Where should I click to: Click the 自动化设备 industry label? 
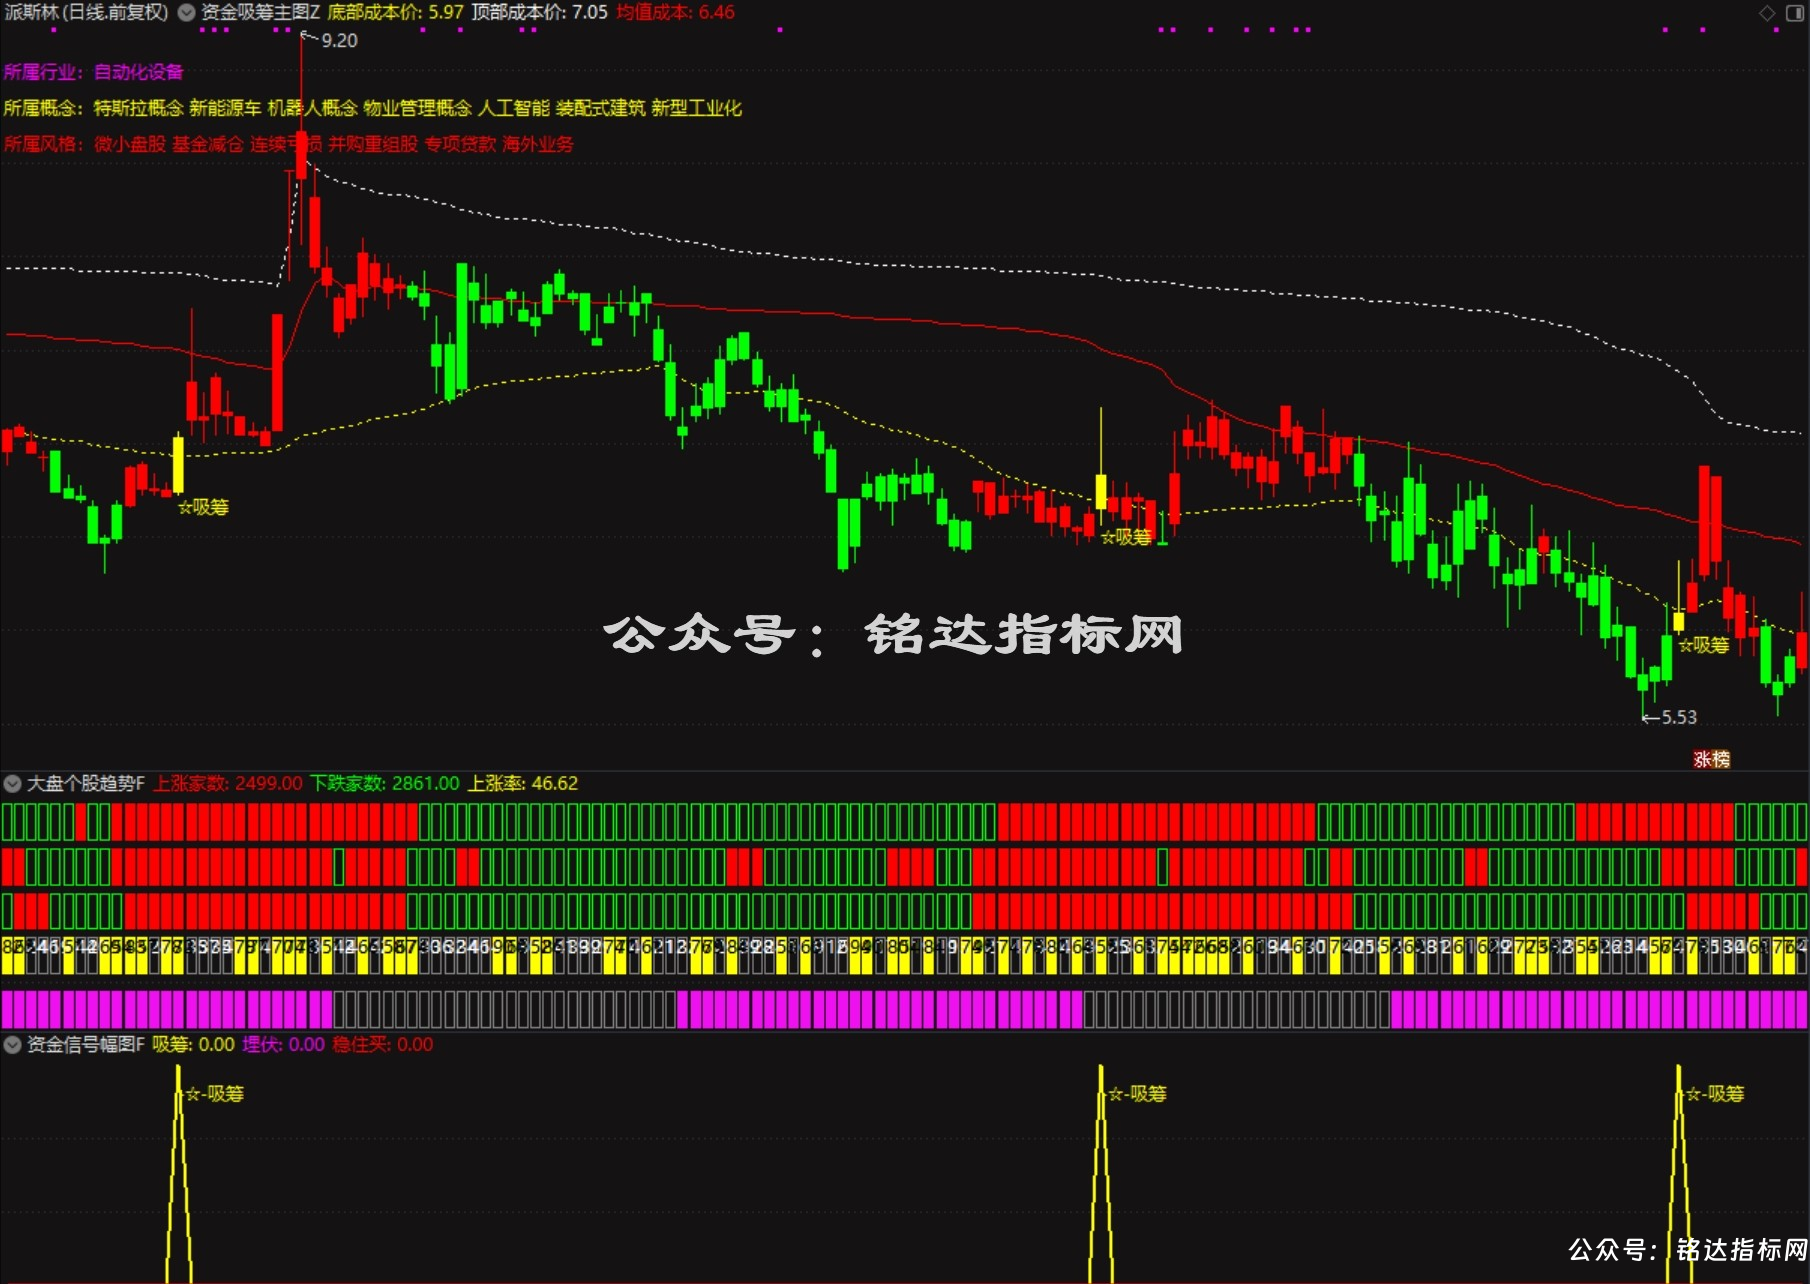[139, 72]
